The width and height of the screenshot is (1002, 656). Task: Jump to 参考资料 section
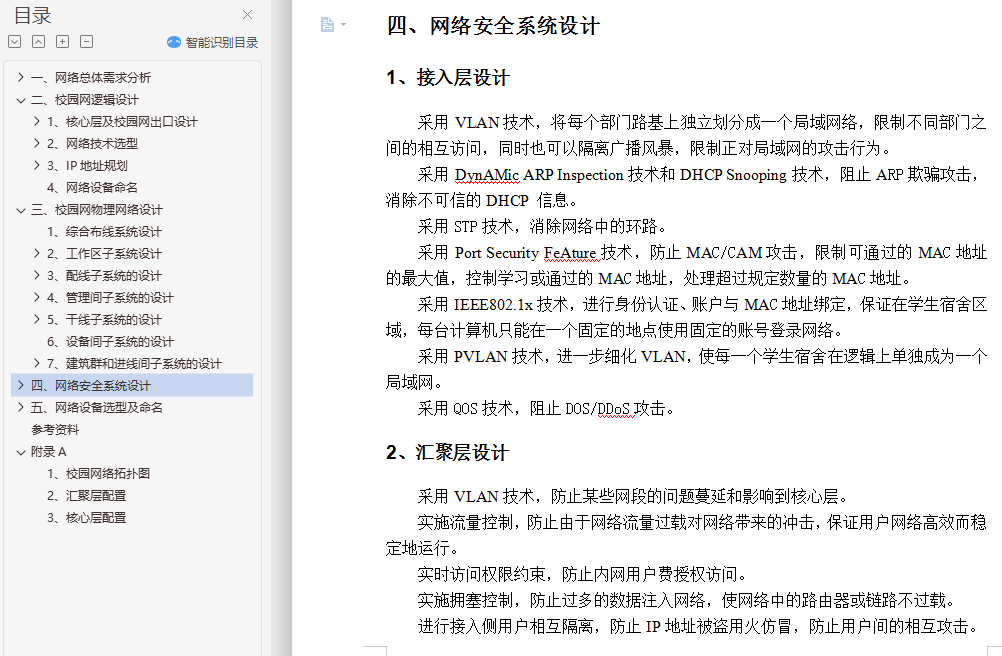55,429
